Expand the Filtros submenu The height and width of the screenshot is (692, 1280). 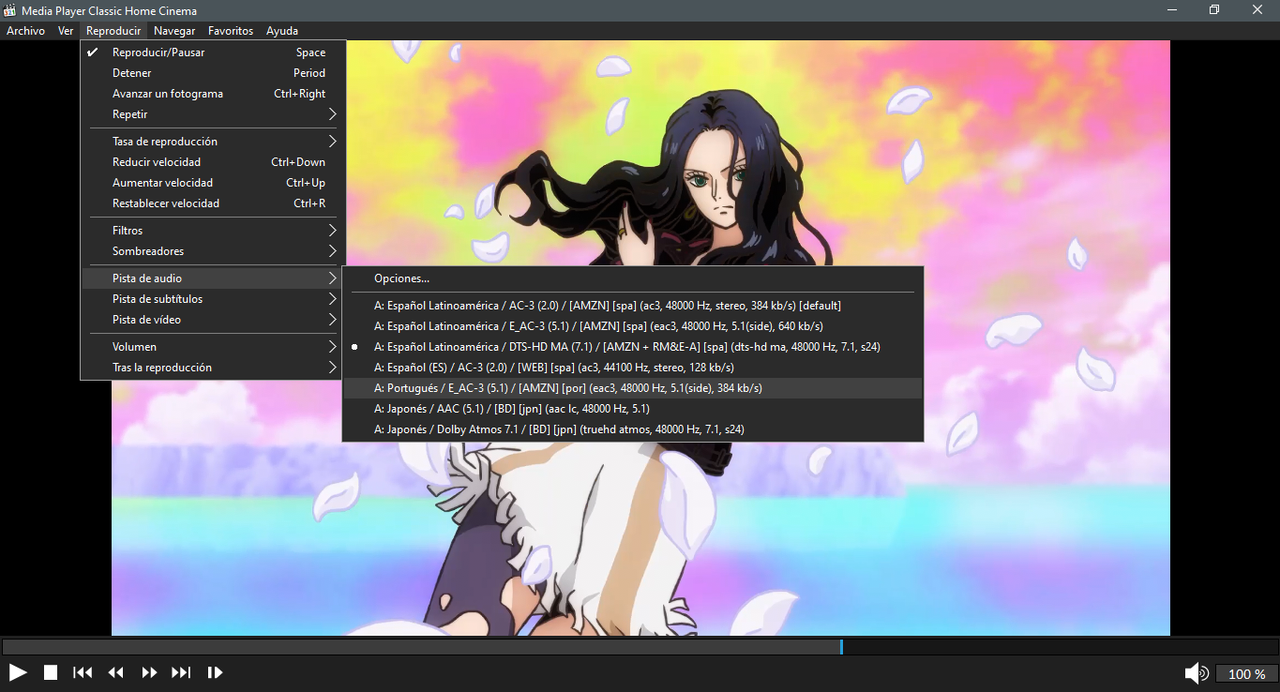coord(213,230)
